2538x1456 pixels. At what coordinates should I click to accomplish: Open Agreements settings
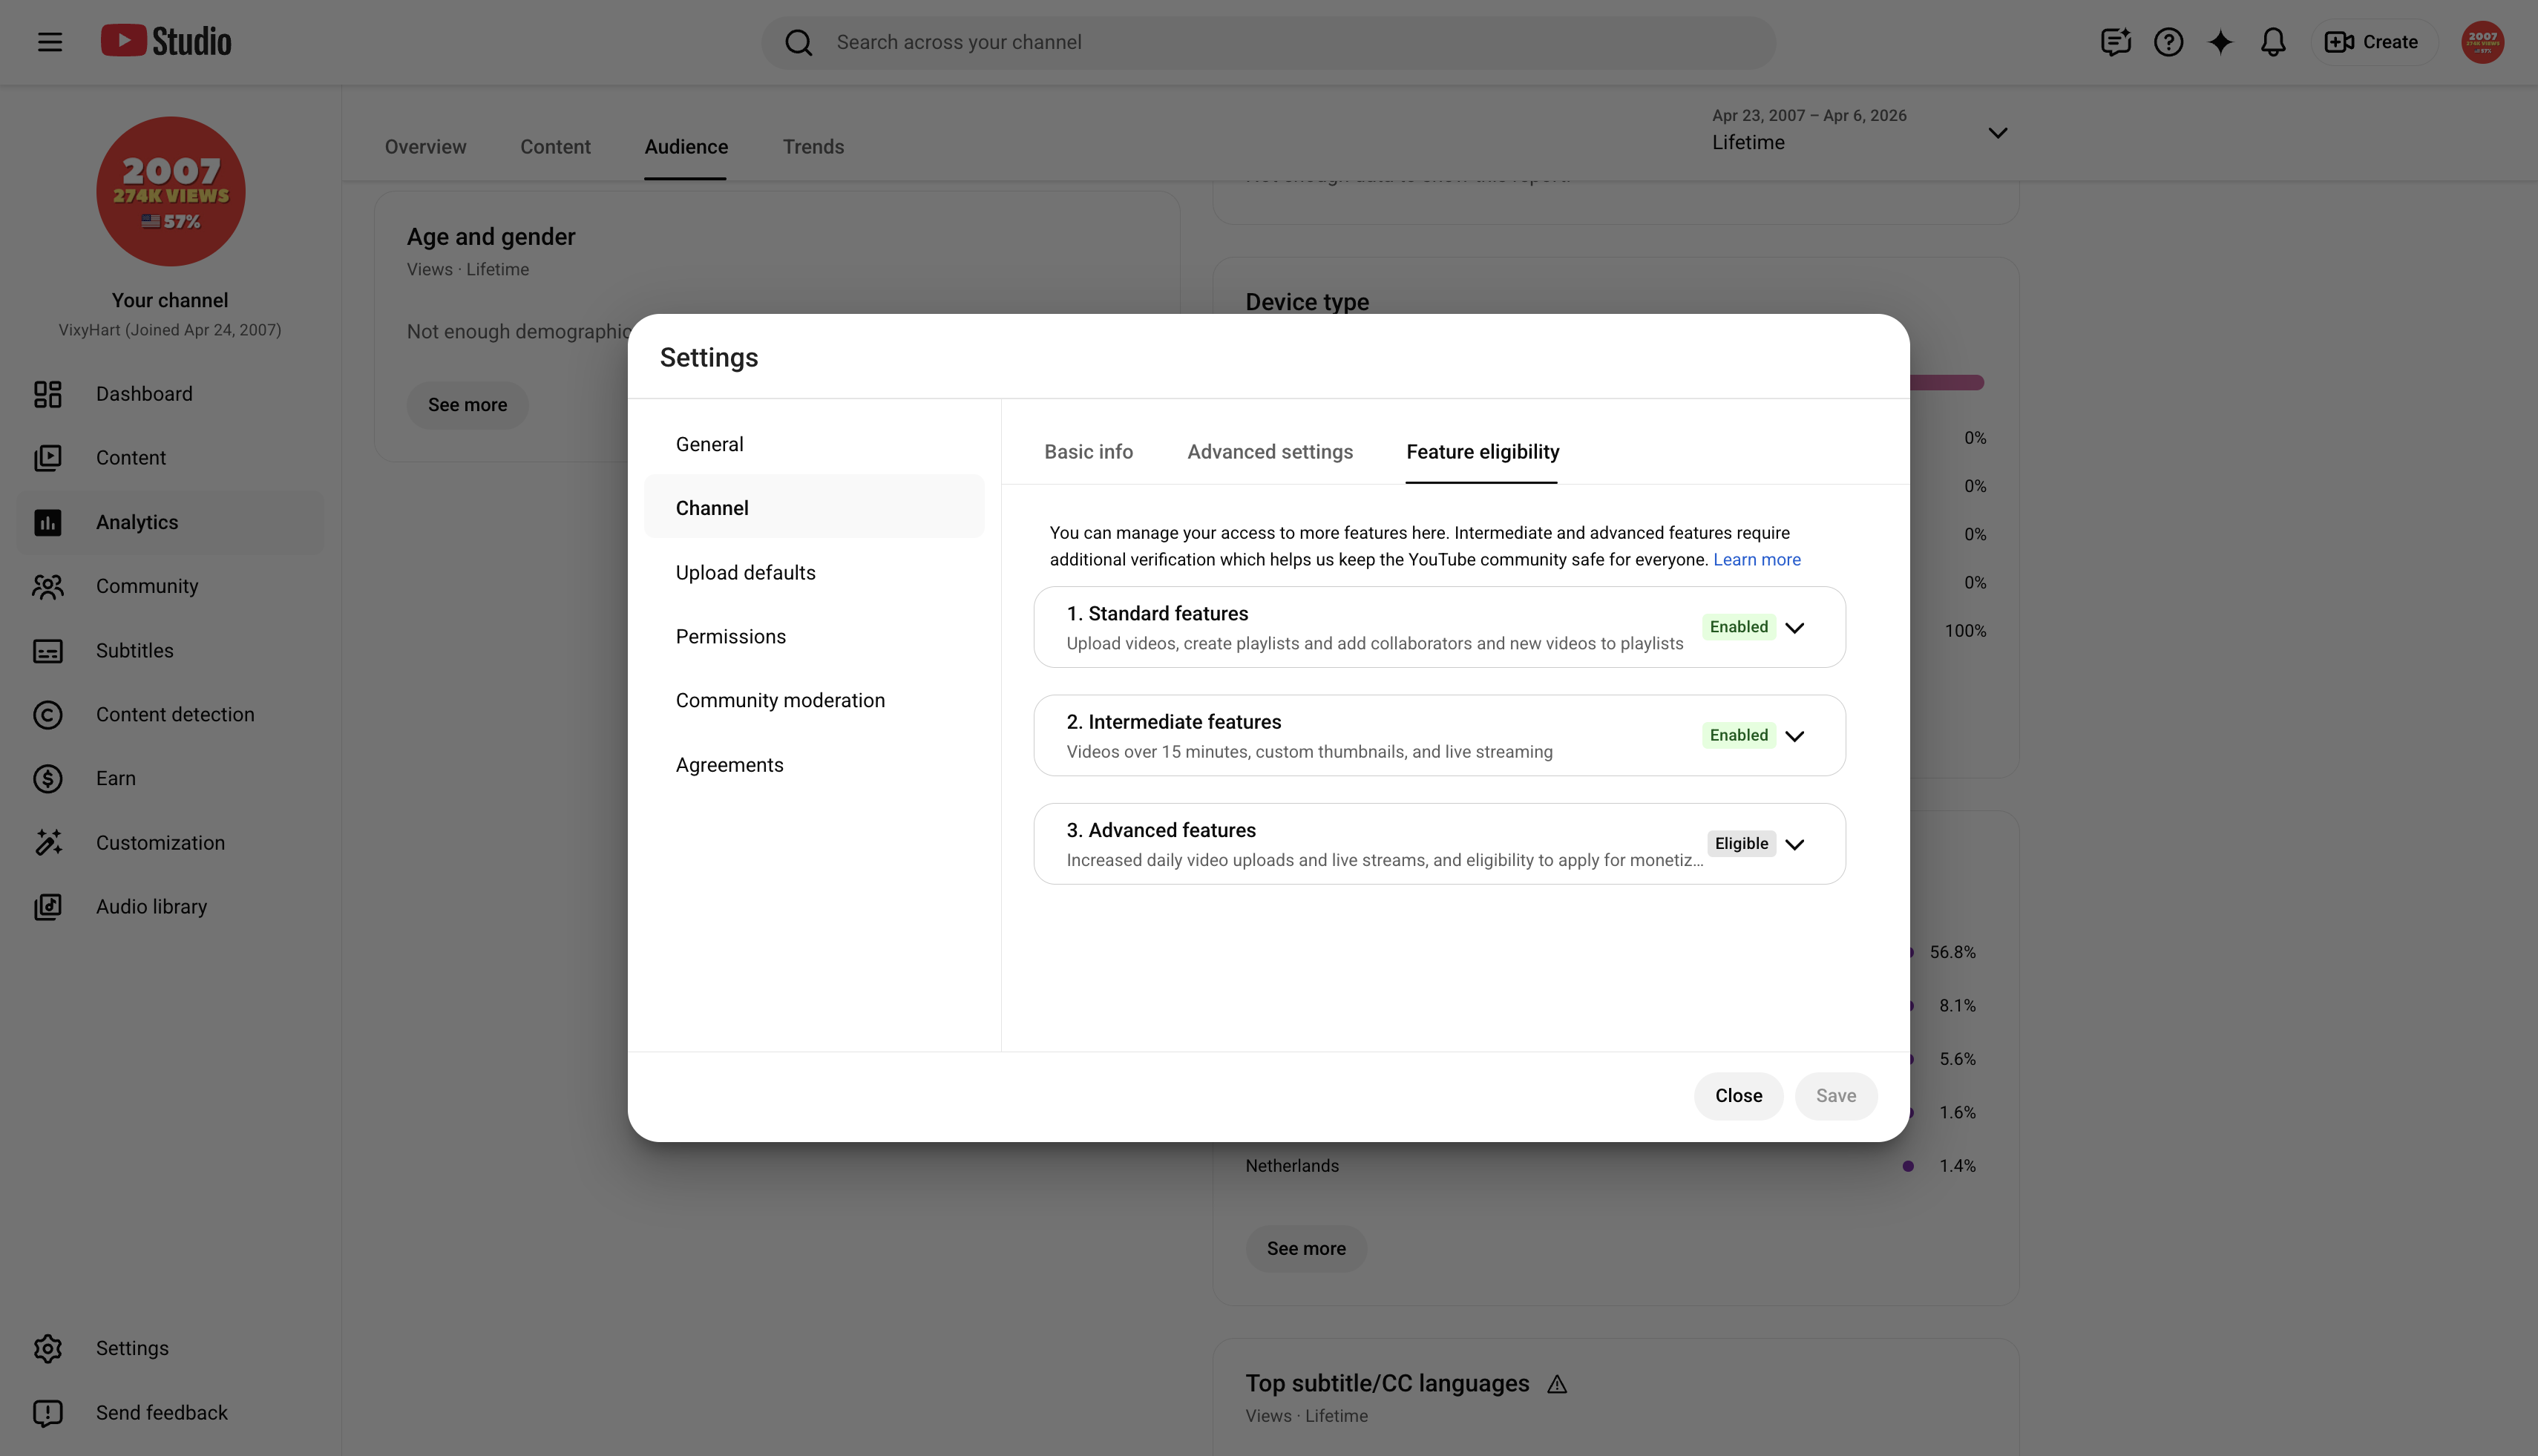click(x=814, y=765)
